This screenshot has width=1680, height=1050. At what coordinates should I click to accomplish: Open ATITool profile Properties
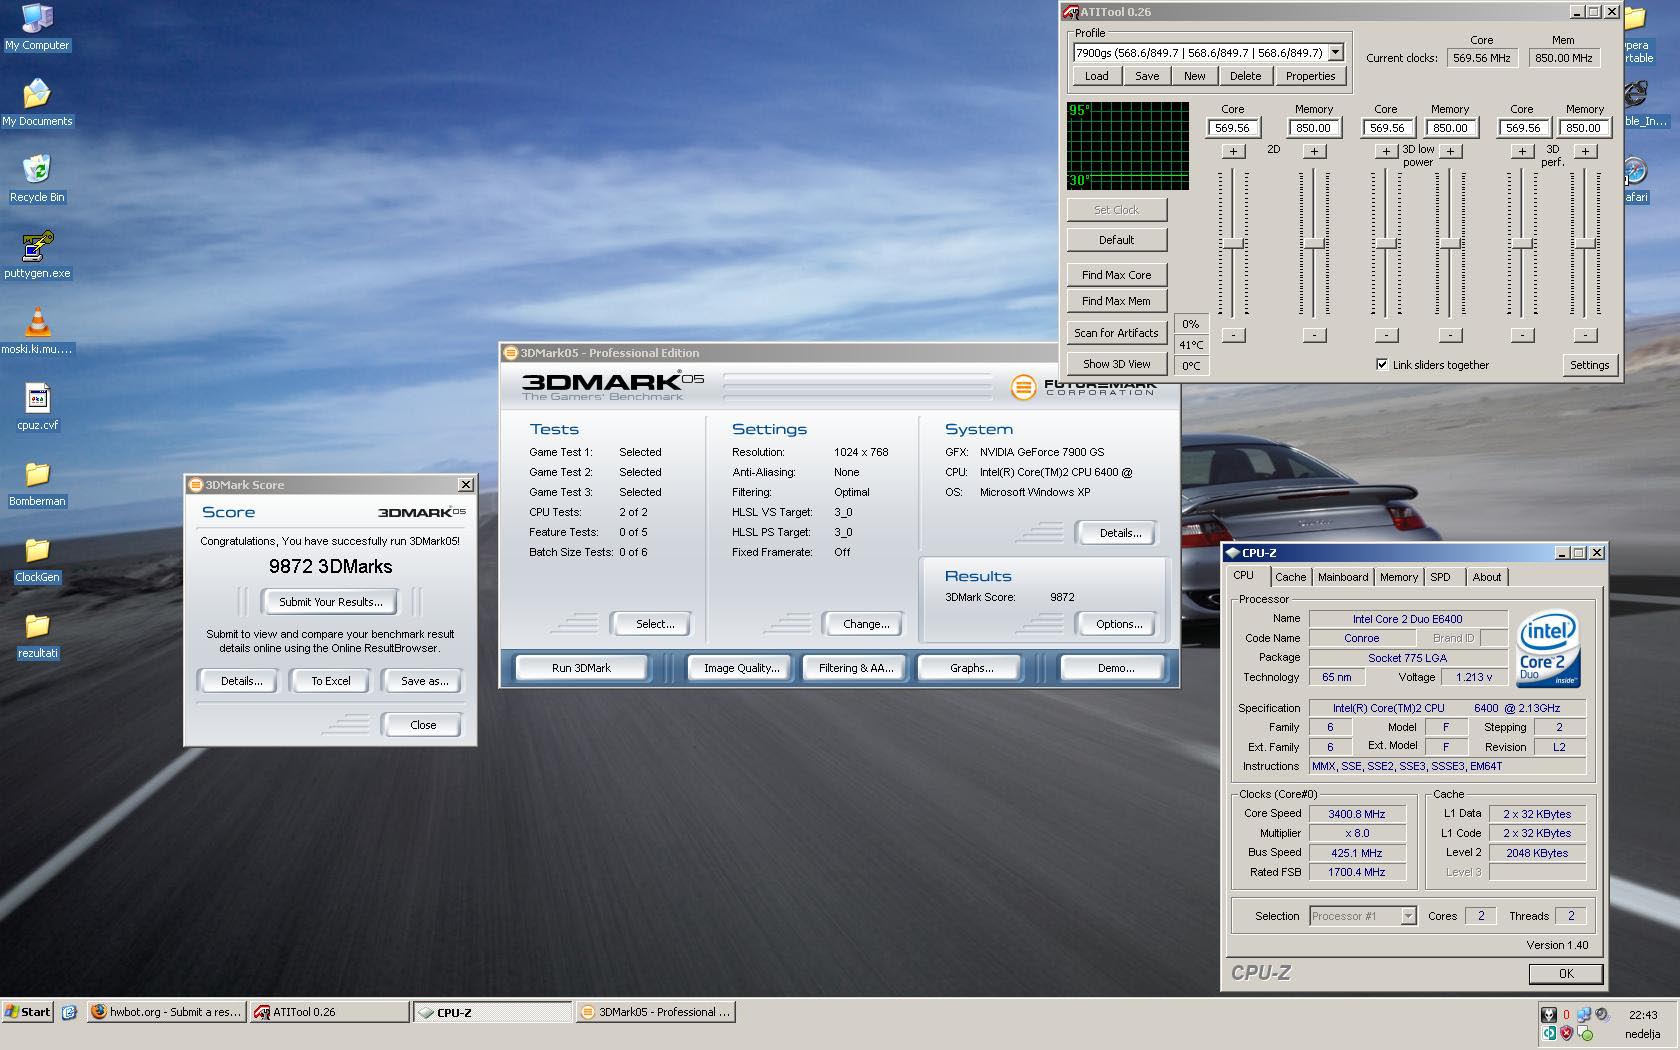1310,76
